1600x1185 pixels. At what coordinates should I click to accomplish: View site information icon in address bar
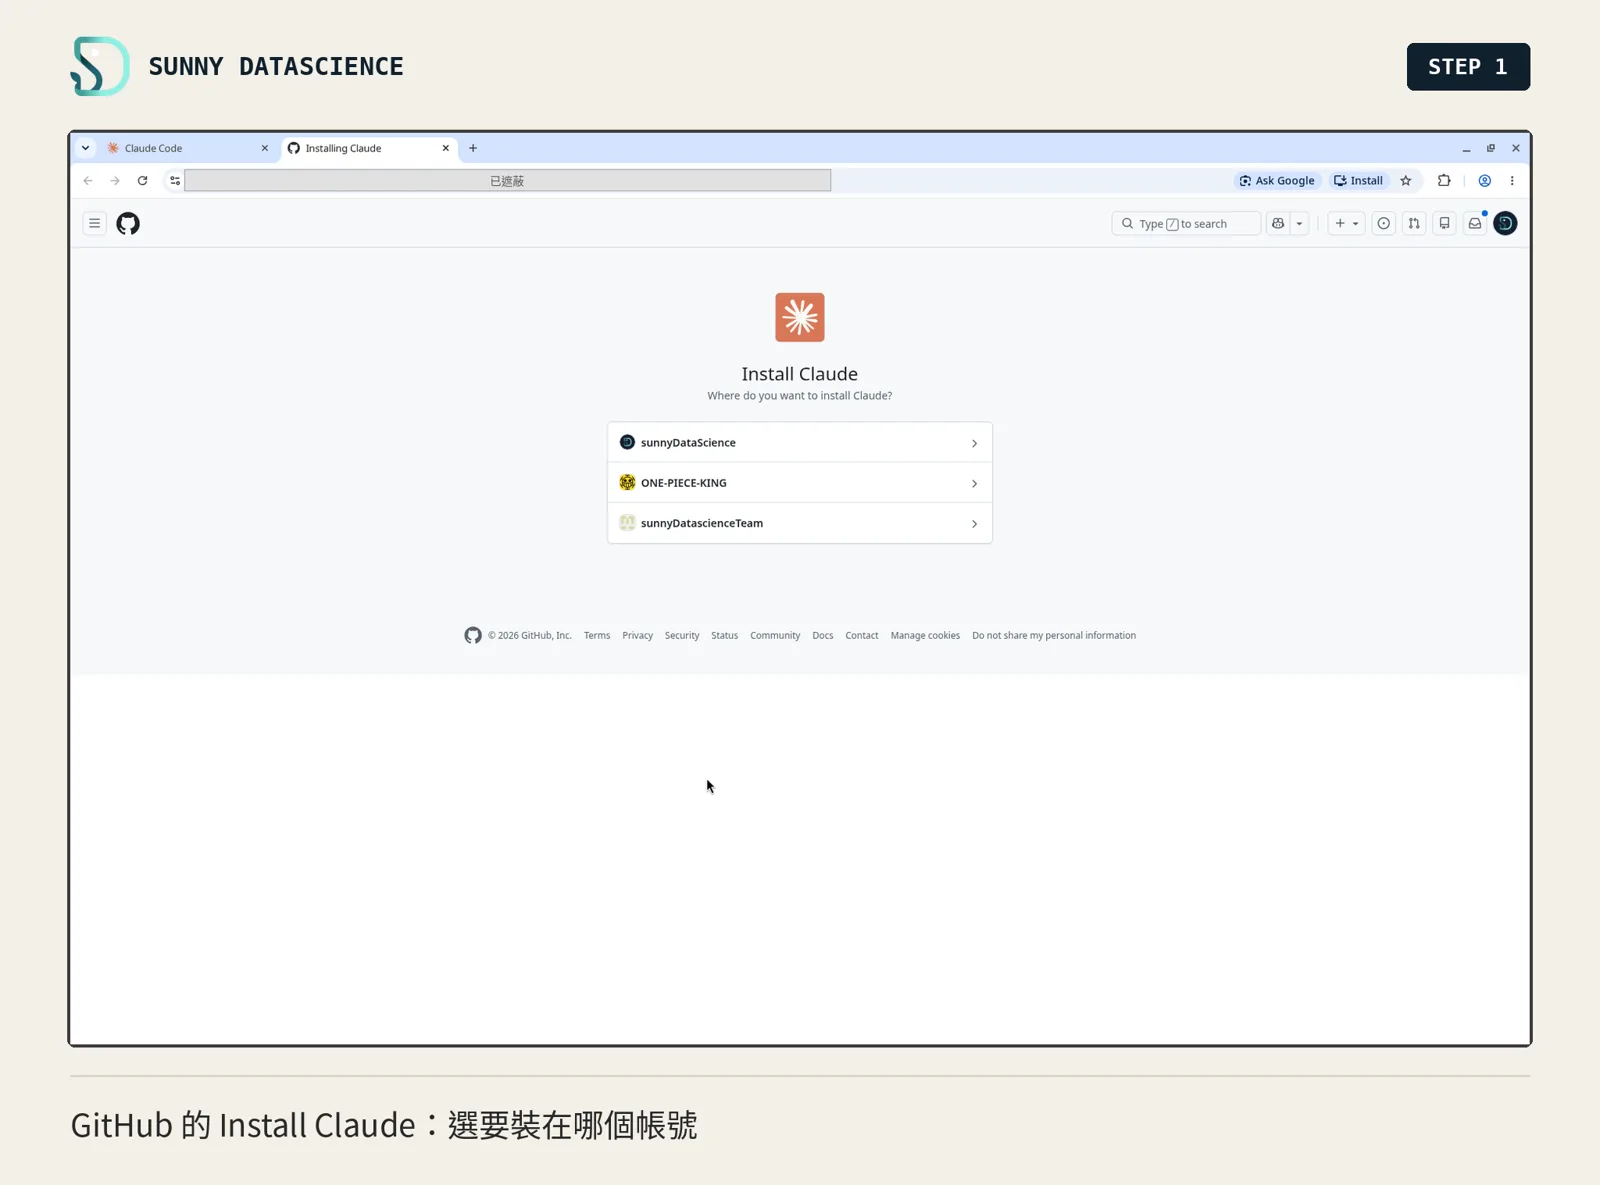point(175,181)
